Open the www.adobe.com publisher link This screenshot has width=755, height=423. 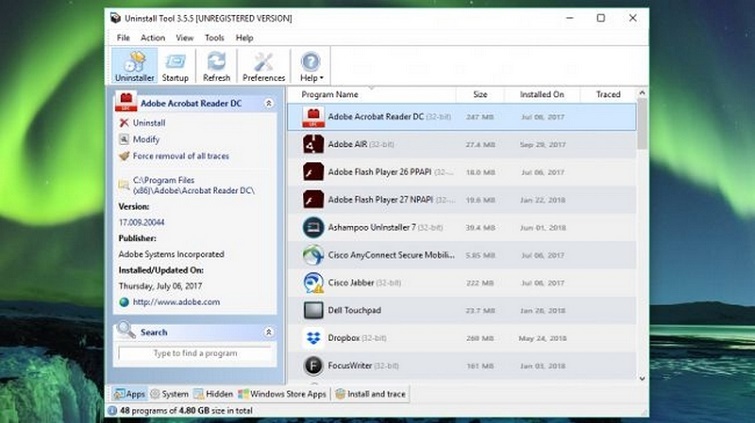(176, 301)
